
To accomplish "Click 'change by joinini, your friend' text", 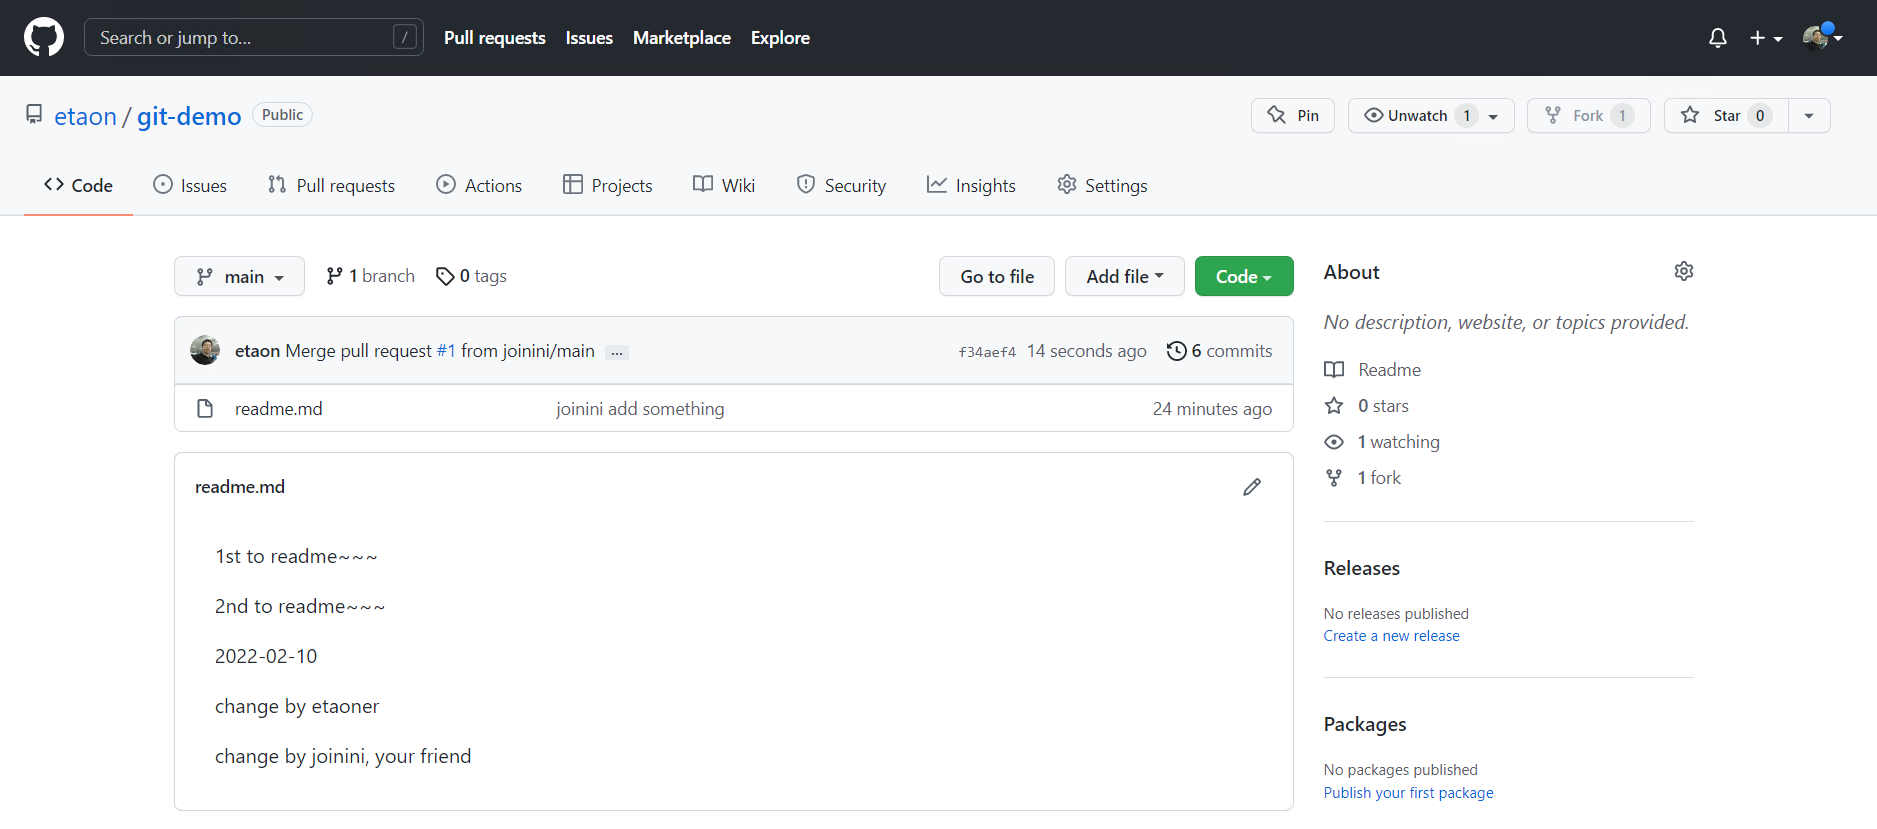I will tap(343, 756).
